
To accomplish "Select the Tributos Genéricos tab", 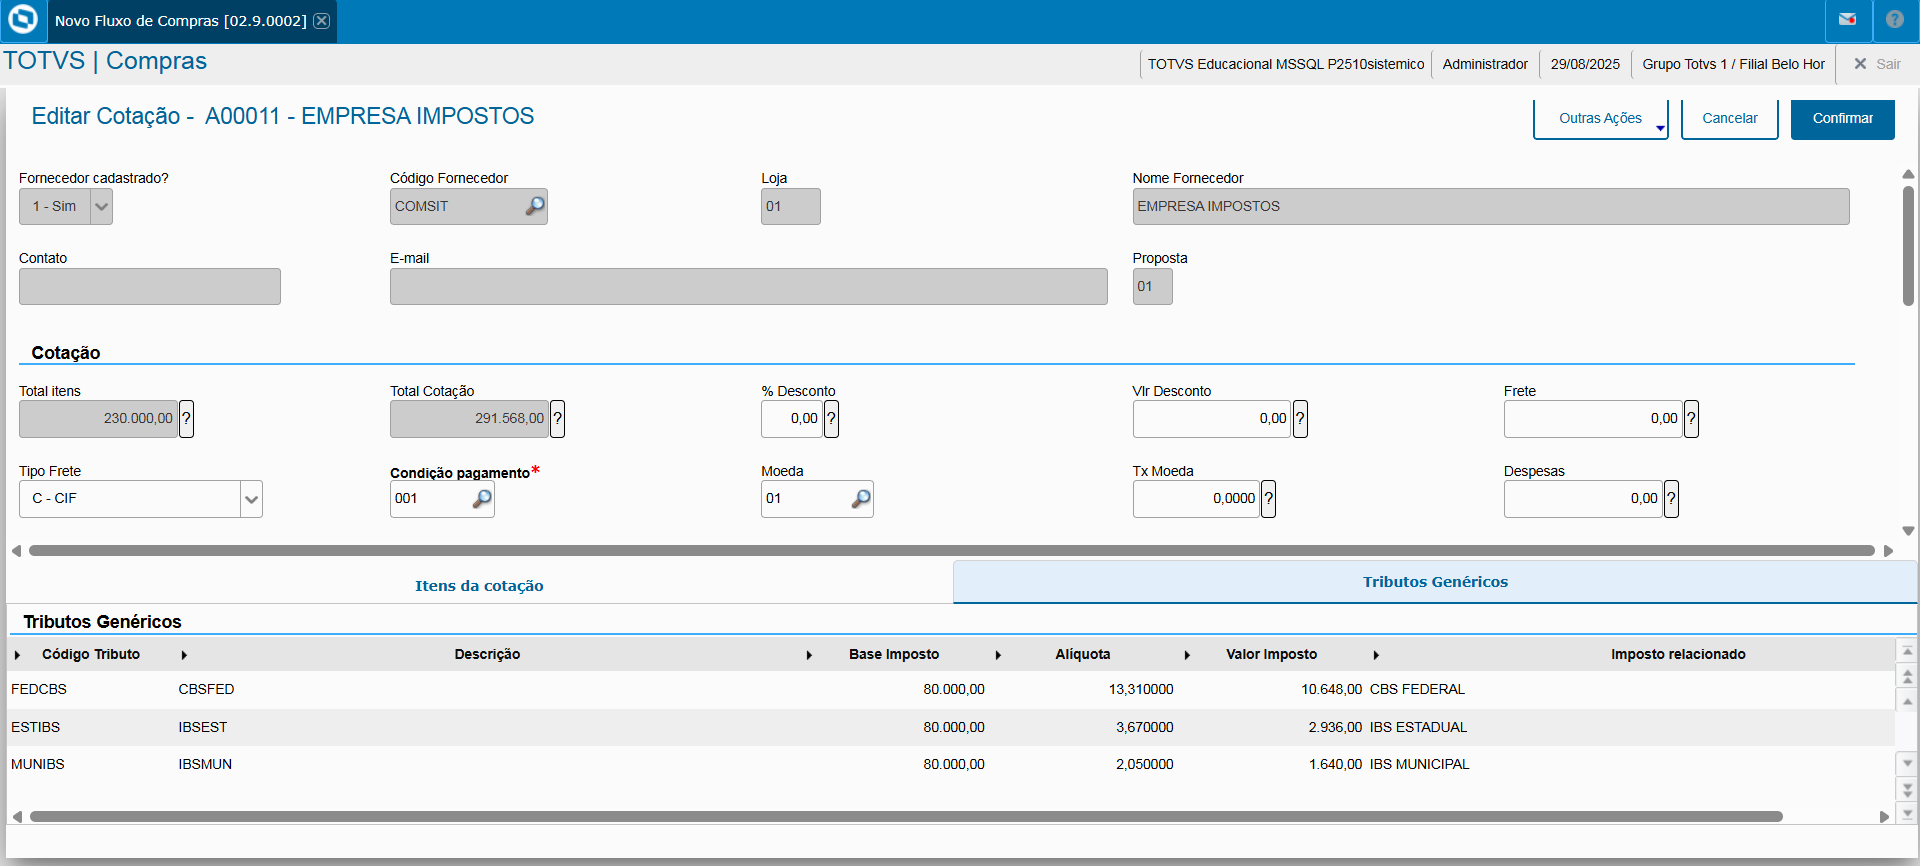I will 1435,582.
